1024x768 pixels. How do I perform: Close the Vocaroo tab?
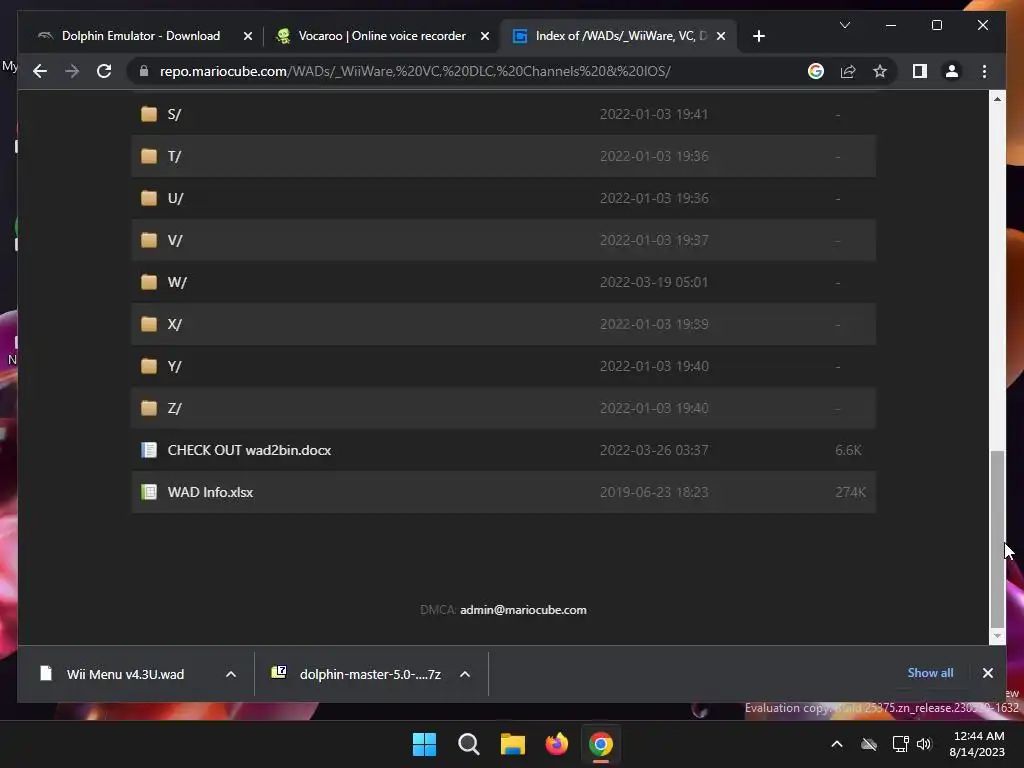coord(485,36)
